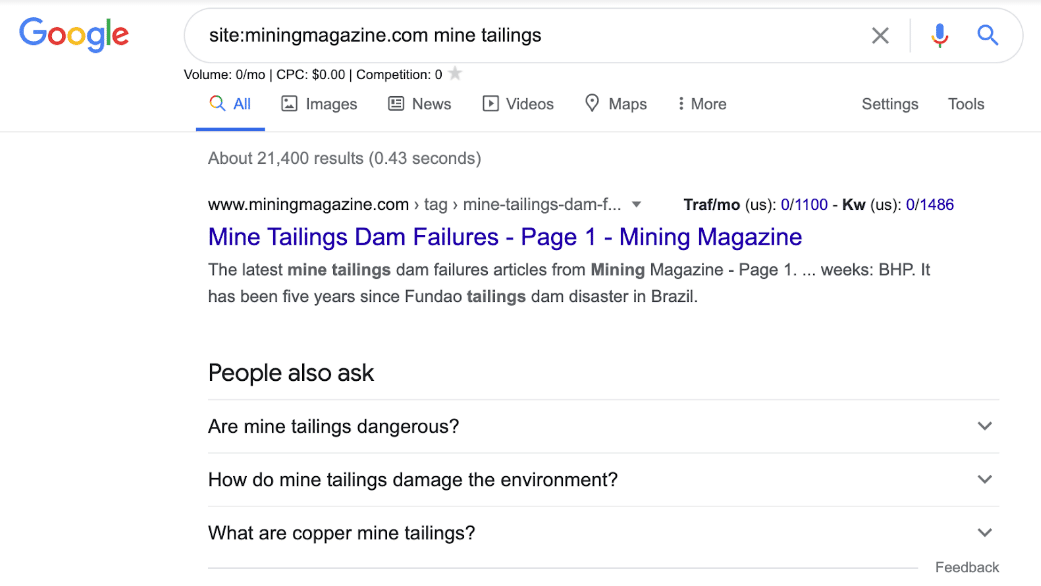Click the Google logo
1041x586 pixels.
[74, 35]
